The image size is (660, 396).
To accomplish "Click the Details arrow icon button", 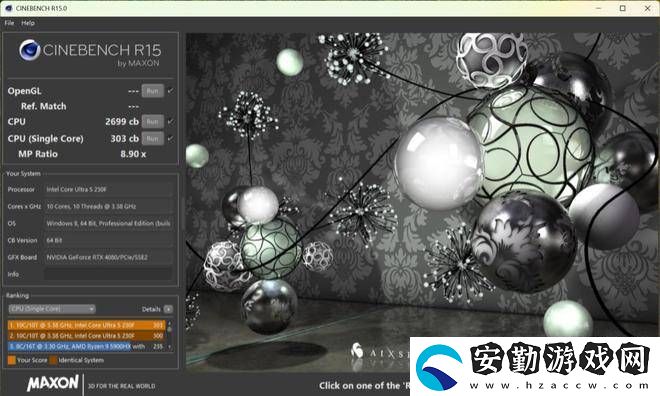I will pos(168,309).
